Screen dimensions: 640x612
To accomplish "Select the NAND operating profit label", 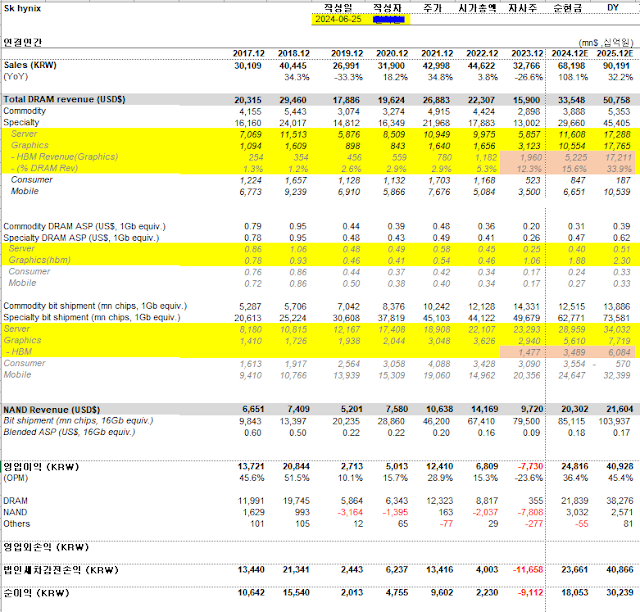I will [x=15, y=512].
